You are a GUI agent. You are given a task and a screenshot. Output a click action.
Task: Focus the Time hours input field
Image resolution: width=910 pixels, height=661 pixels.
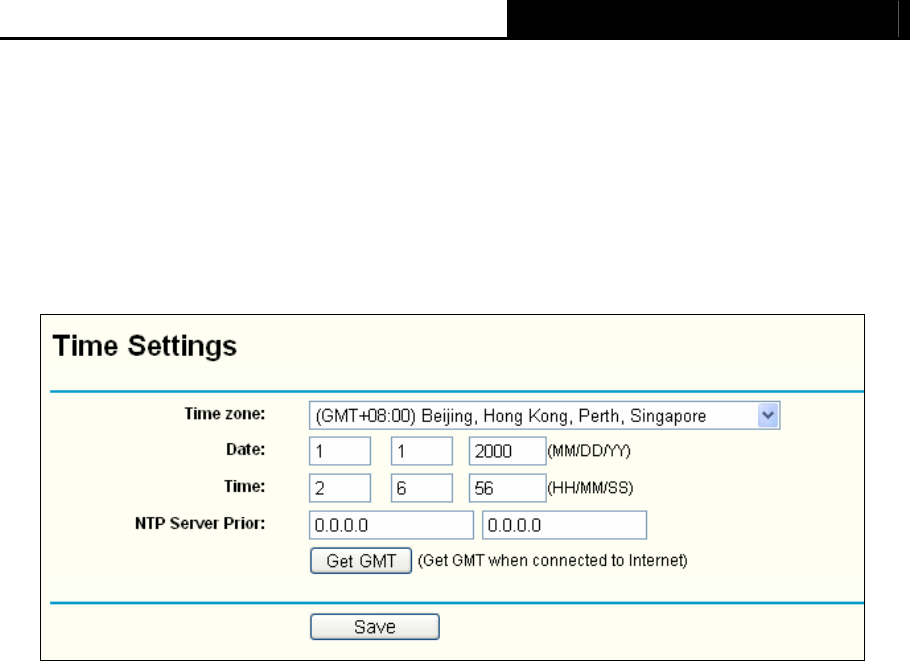coord(340,488)
